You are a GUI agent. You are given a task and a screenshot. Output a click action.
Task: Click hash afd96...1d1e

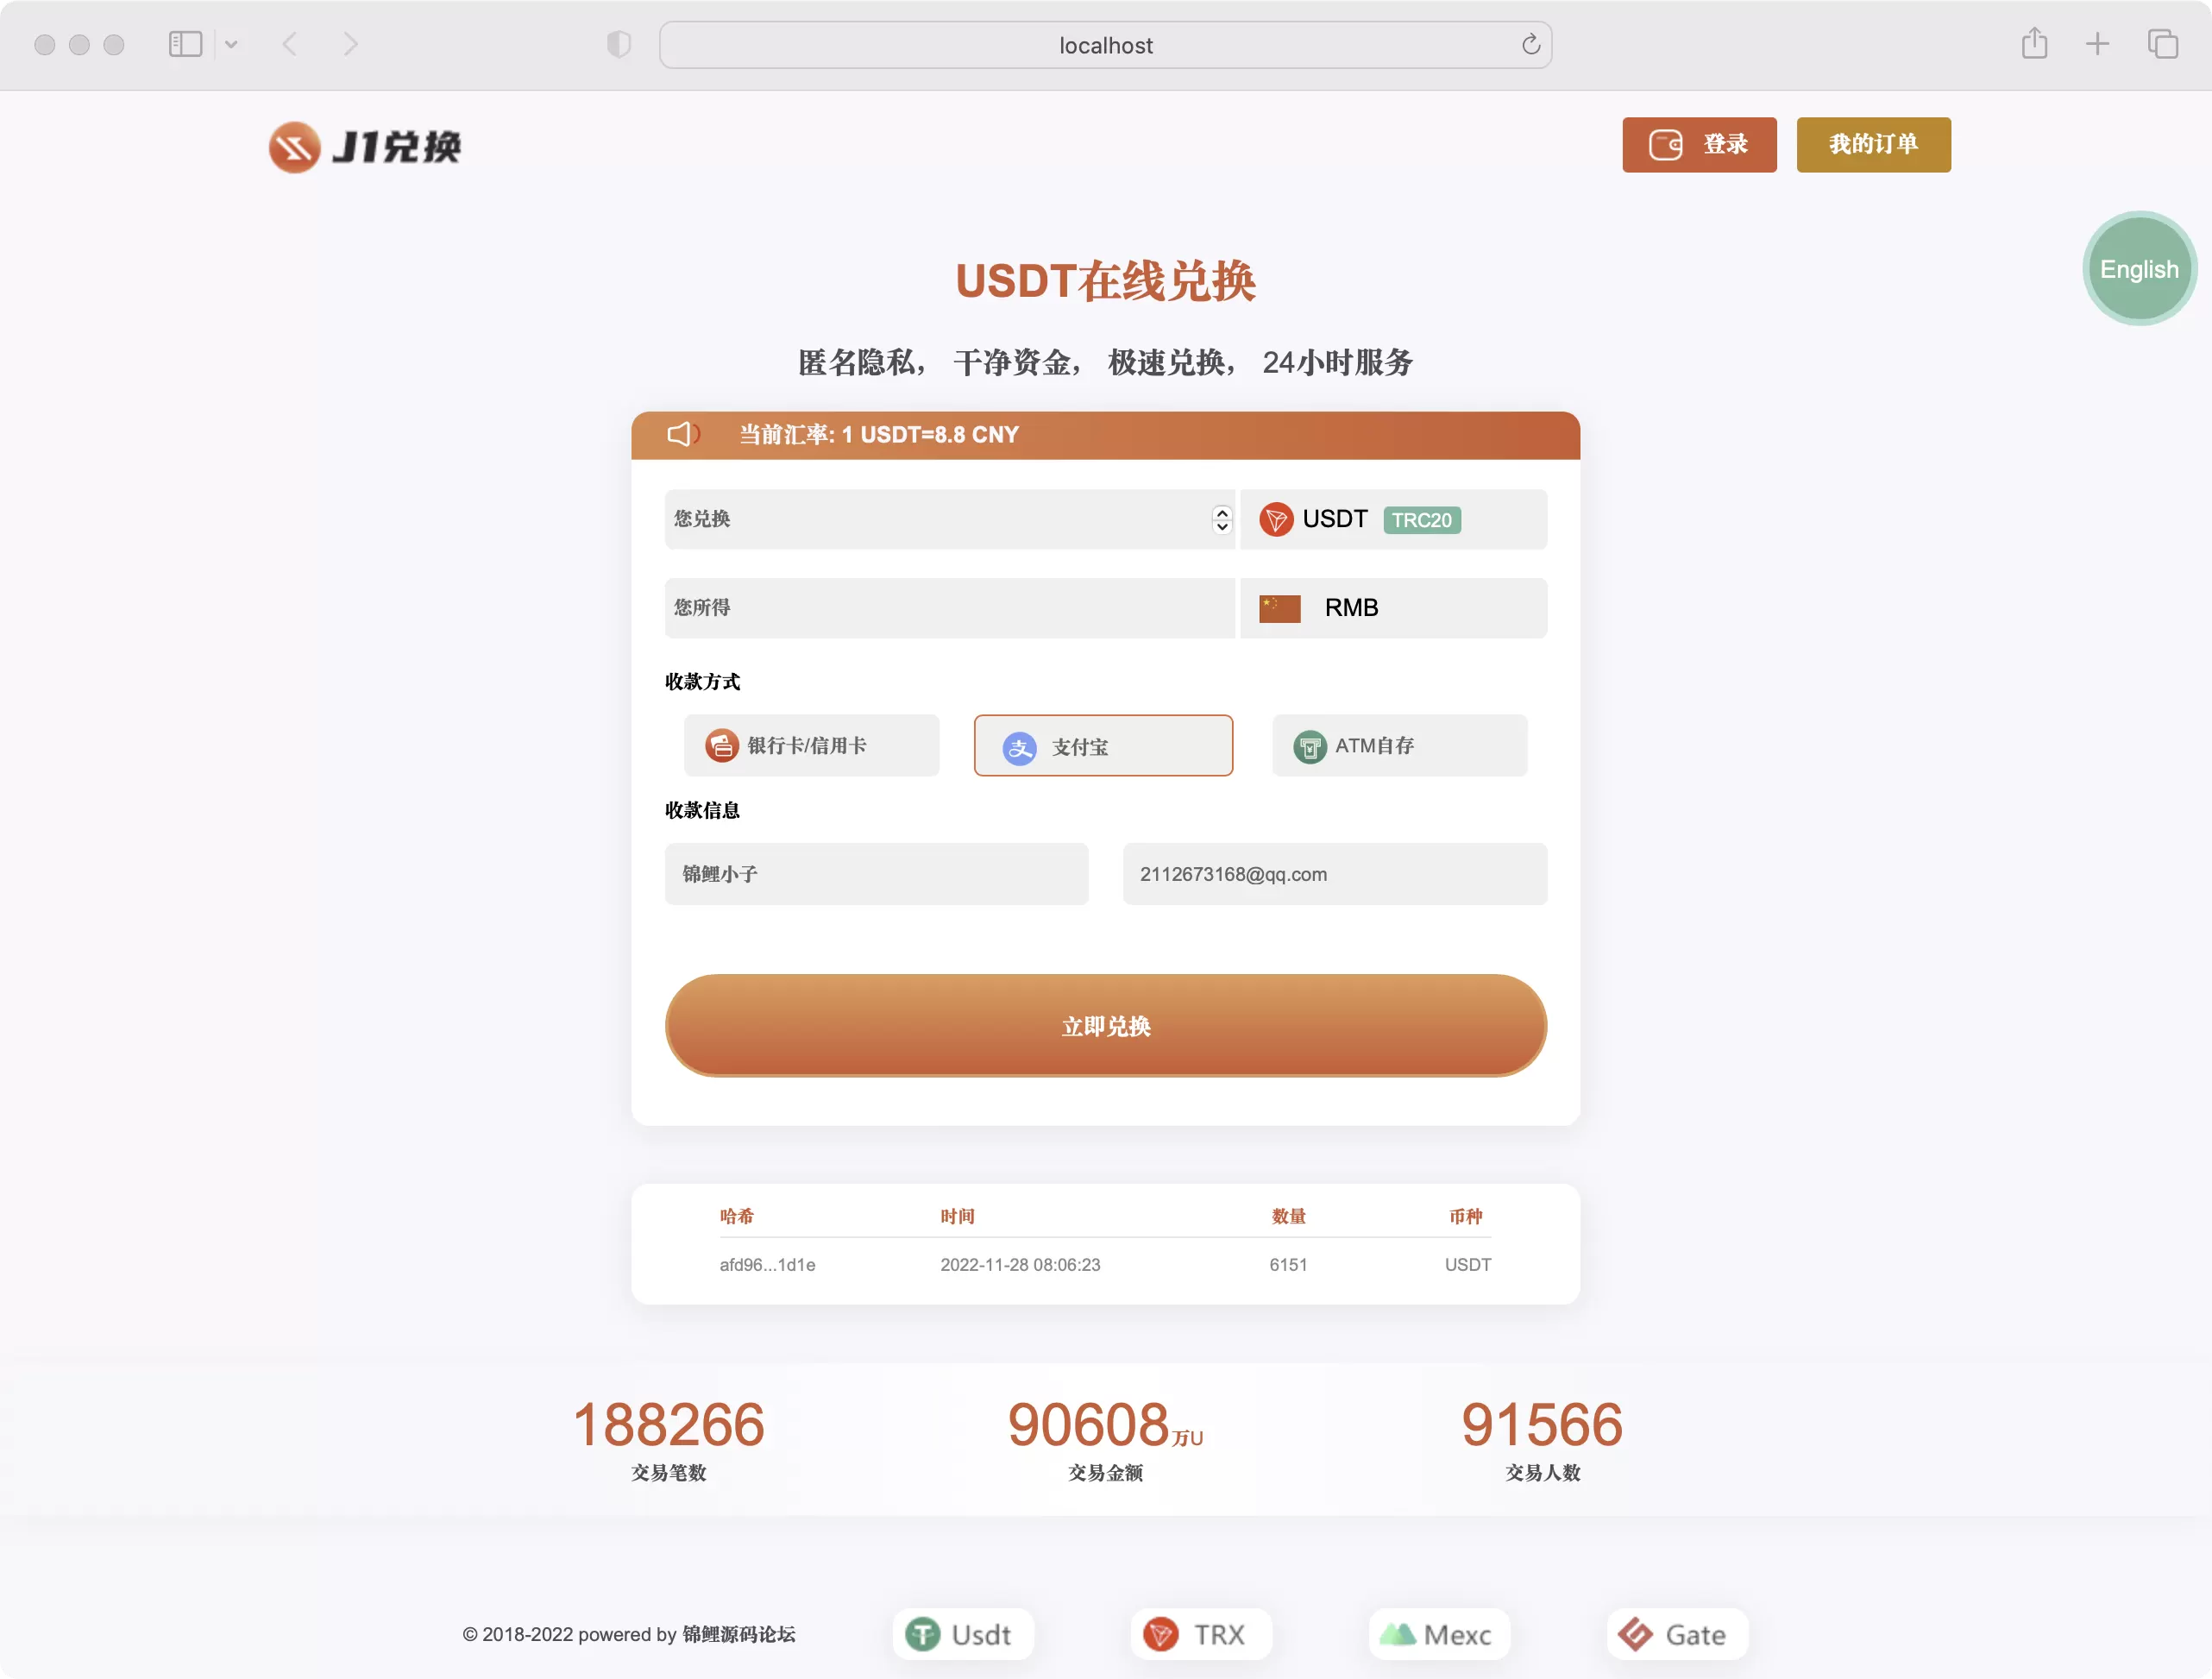point(767,1265)
